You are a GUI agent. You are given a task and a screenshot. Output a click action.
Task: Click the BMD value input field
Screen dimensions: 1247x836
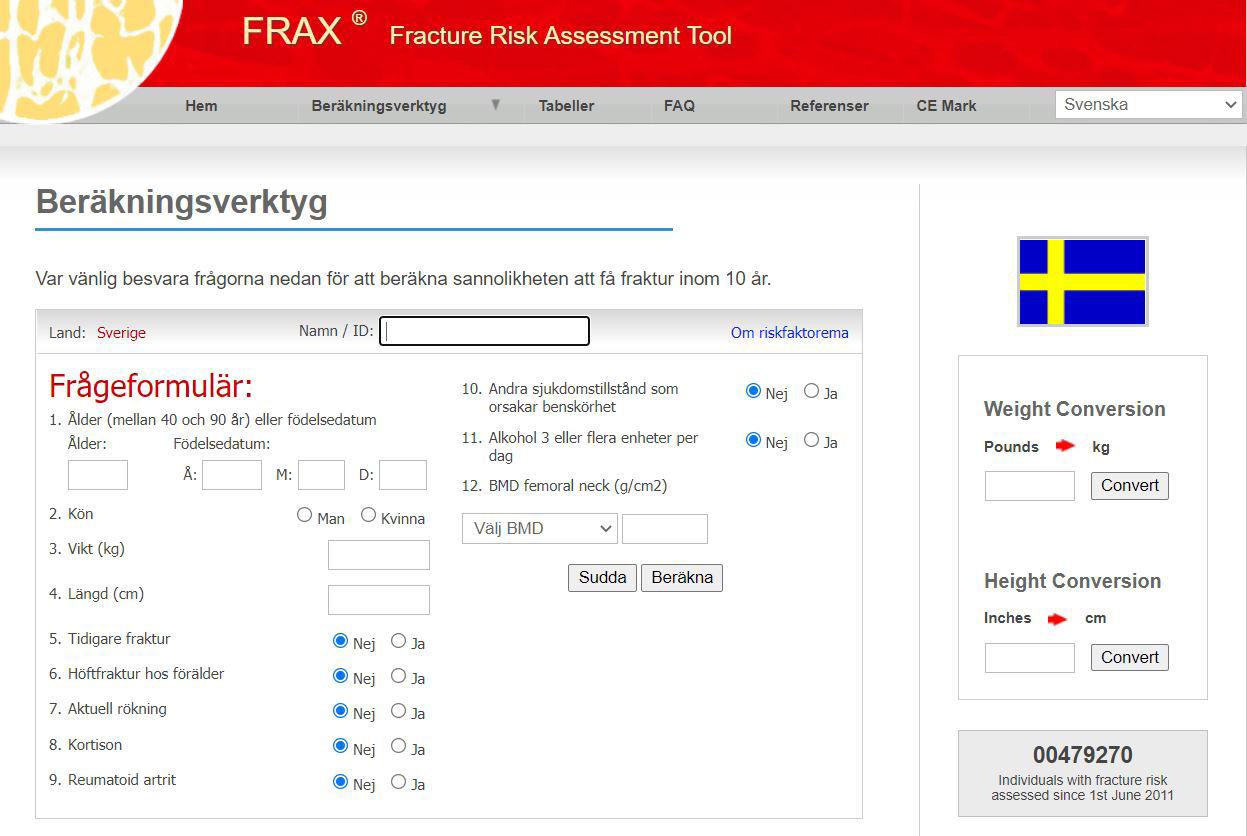pyautogui.click(x=665, y=529)
